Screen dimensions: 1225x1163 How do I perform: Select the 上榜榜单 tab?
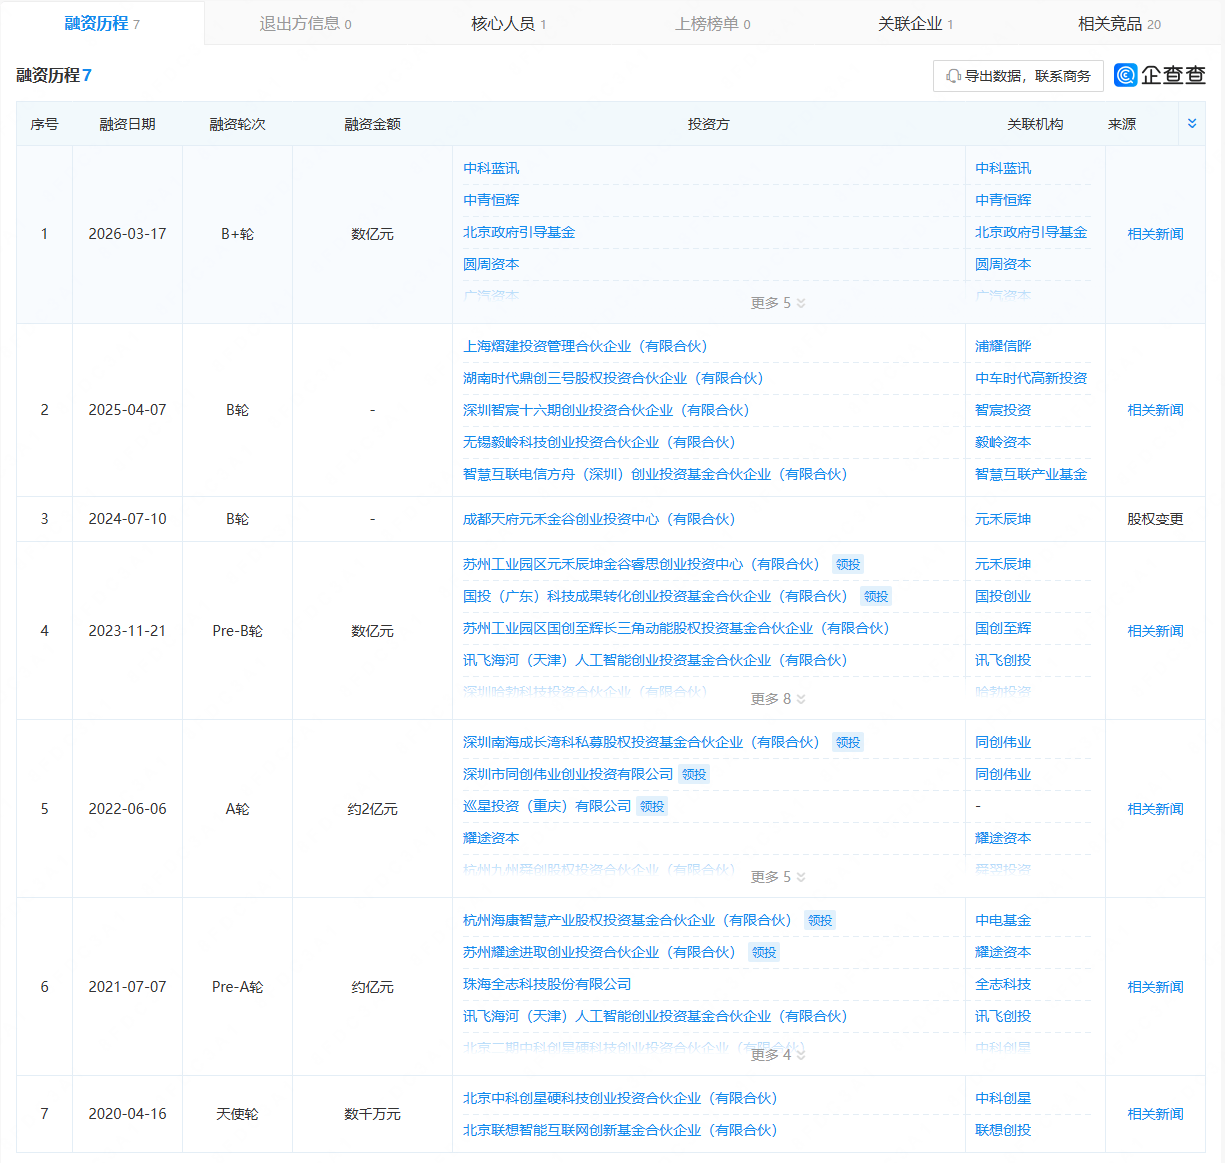coord(712,24)
